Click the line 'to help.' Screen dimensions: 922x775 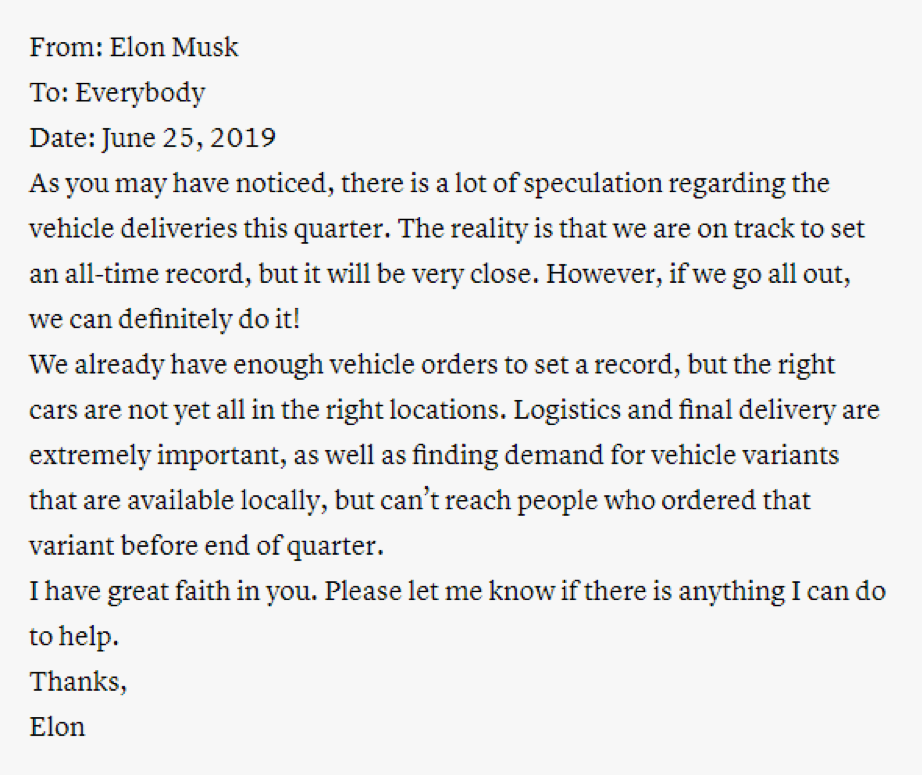(x=74, y=637)
